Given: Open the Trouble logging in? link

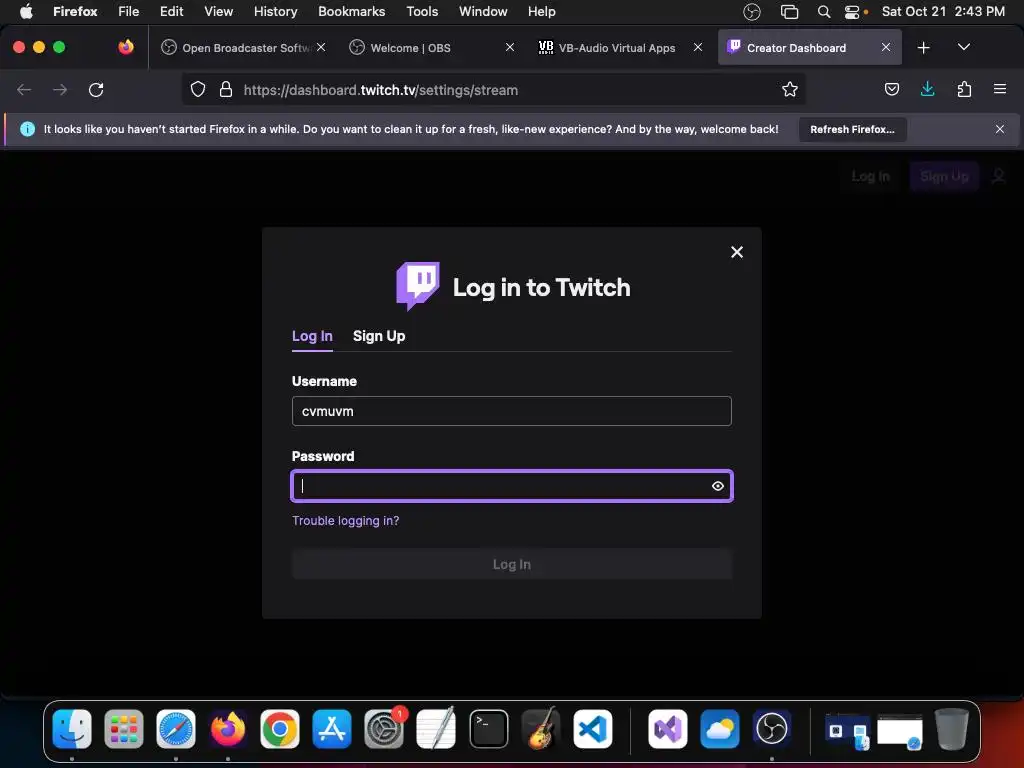Looking at the screenshot, I should pos(345,520).
